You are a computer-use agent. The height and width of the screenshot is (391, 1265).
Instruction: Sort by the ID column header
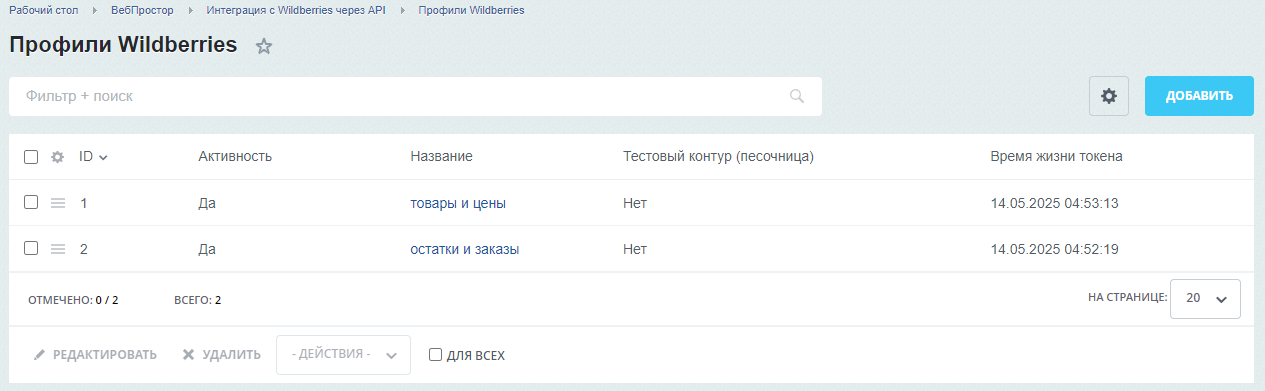pyautogui.click(x=93, y=156)
